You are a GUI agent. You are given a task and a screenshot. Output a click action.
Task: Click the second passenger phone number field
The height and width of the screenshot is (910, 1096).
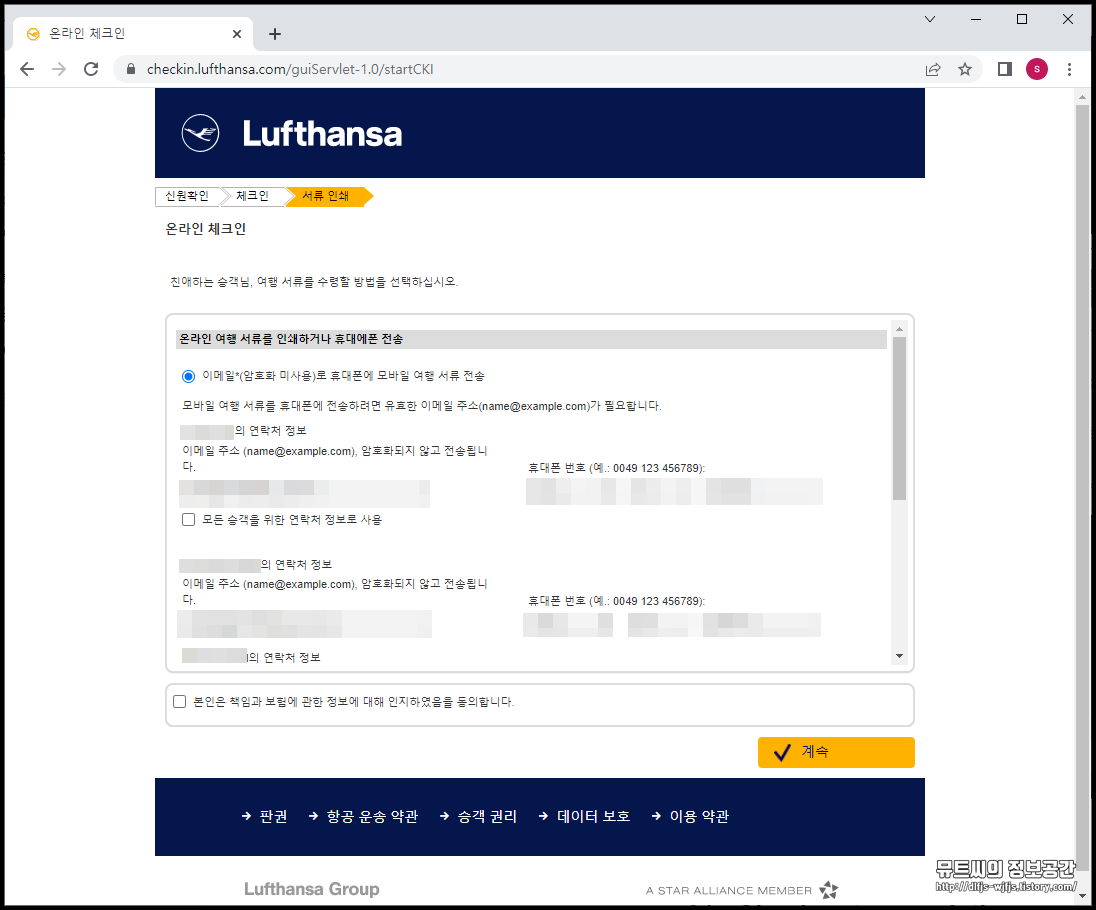[672, 624]
